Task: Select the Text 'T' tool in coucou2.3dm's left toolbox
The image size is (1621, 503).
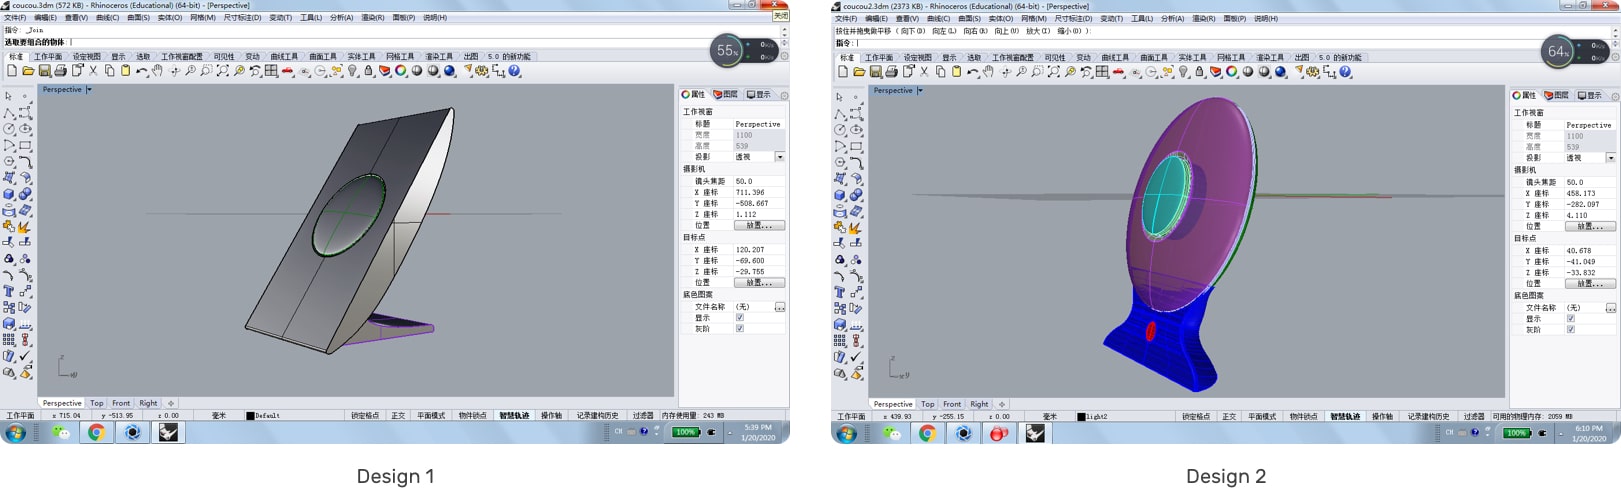Action: coord(840,292)
